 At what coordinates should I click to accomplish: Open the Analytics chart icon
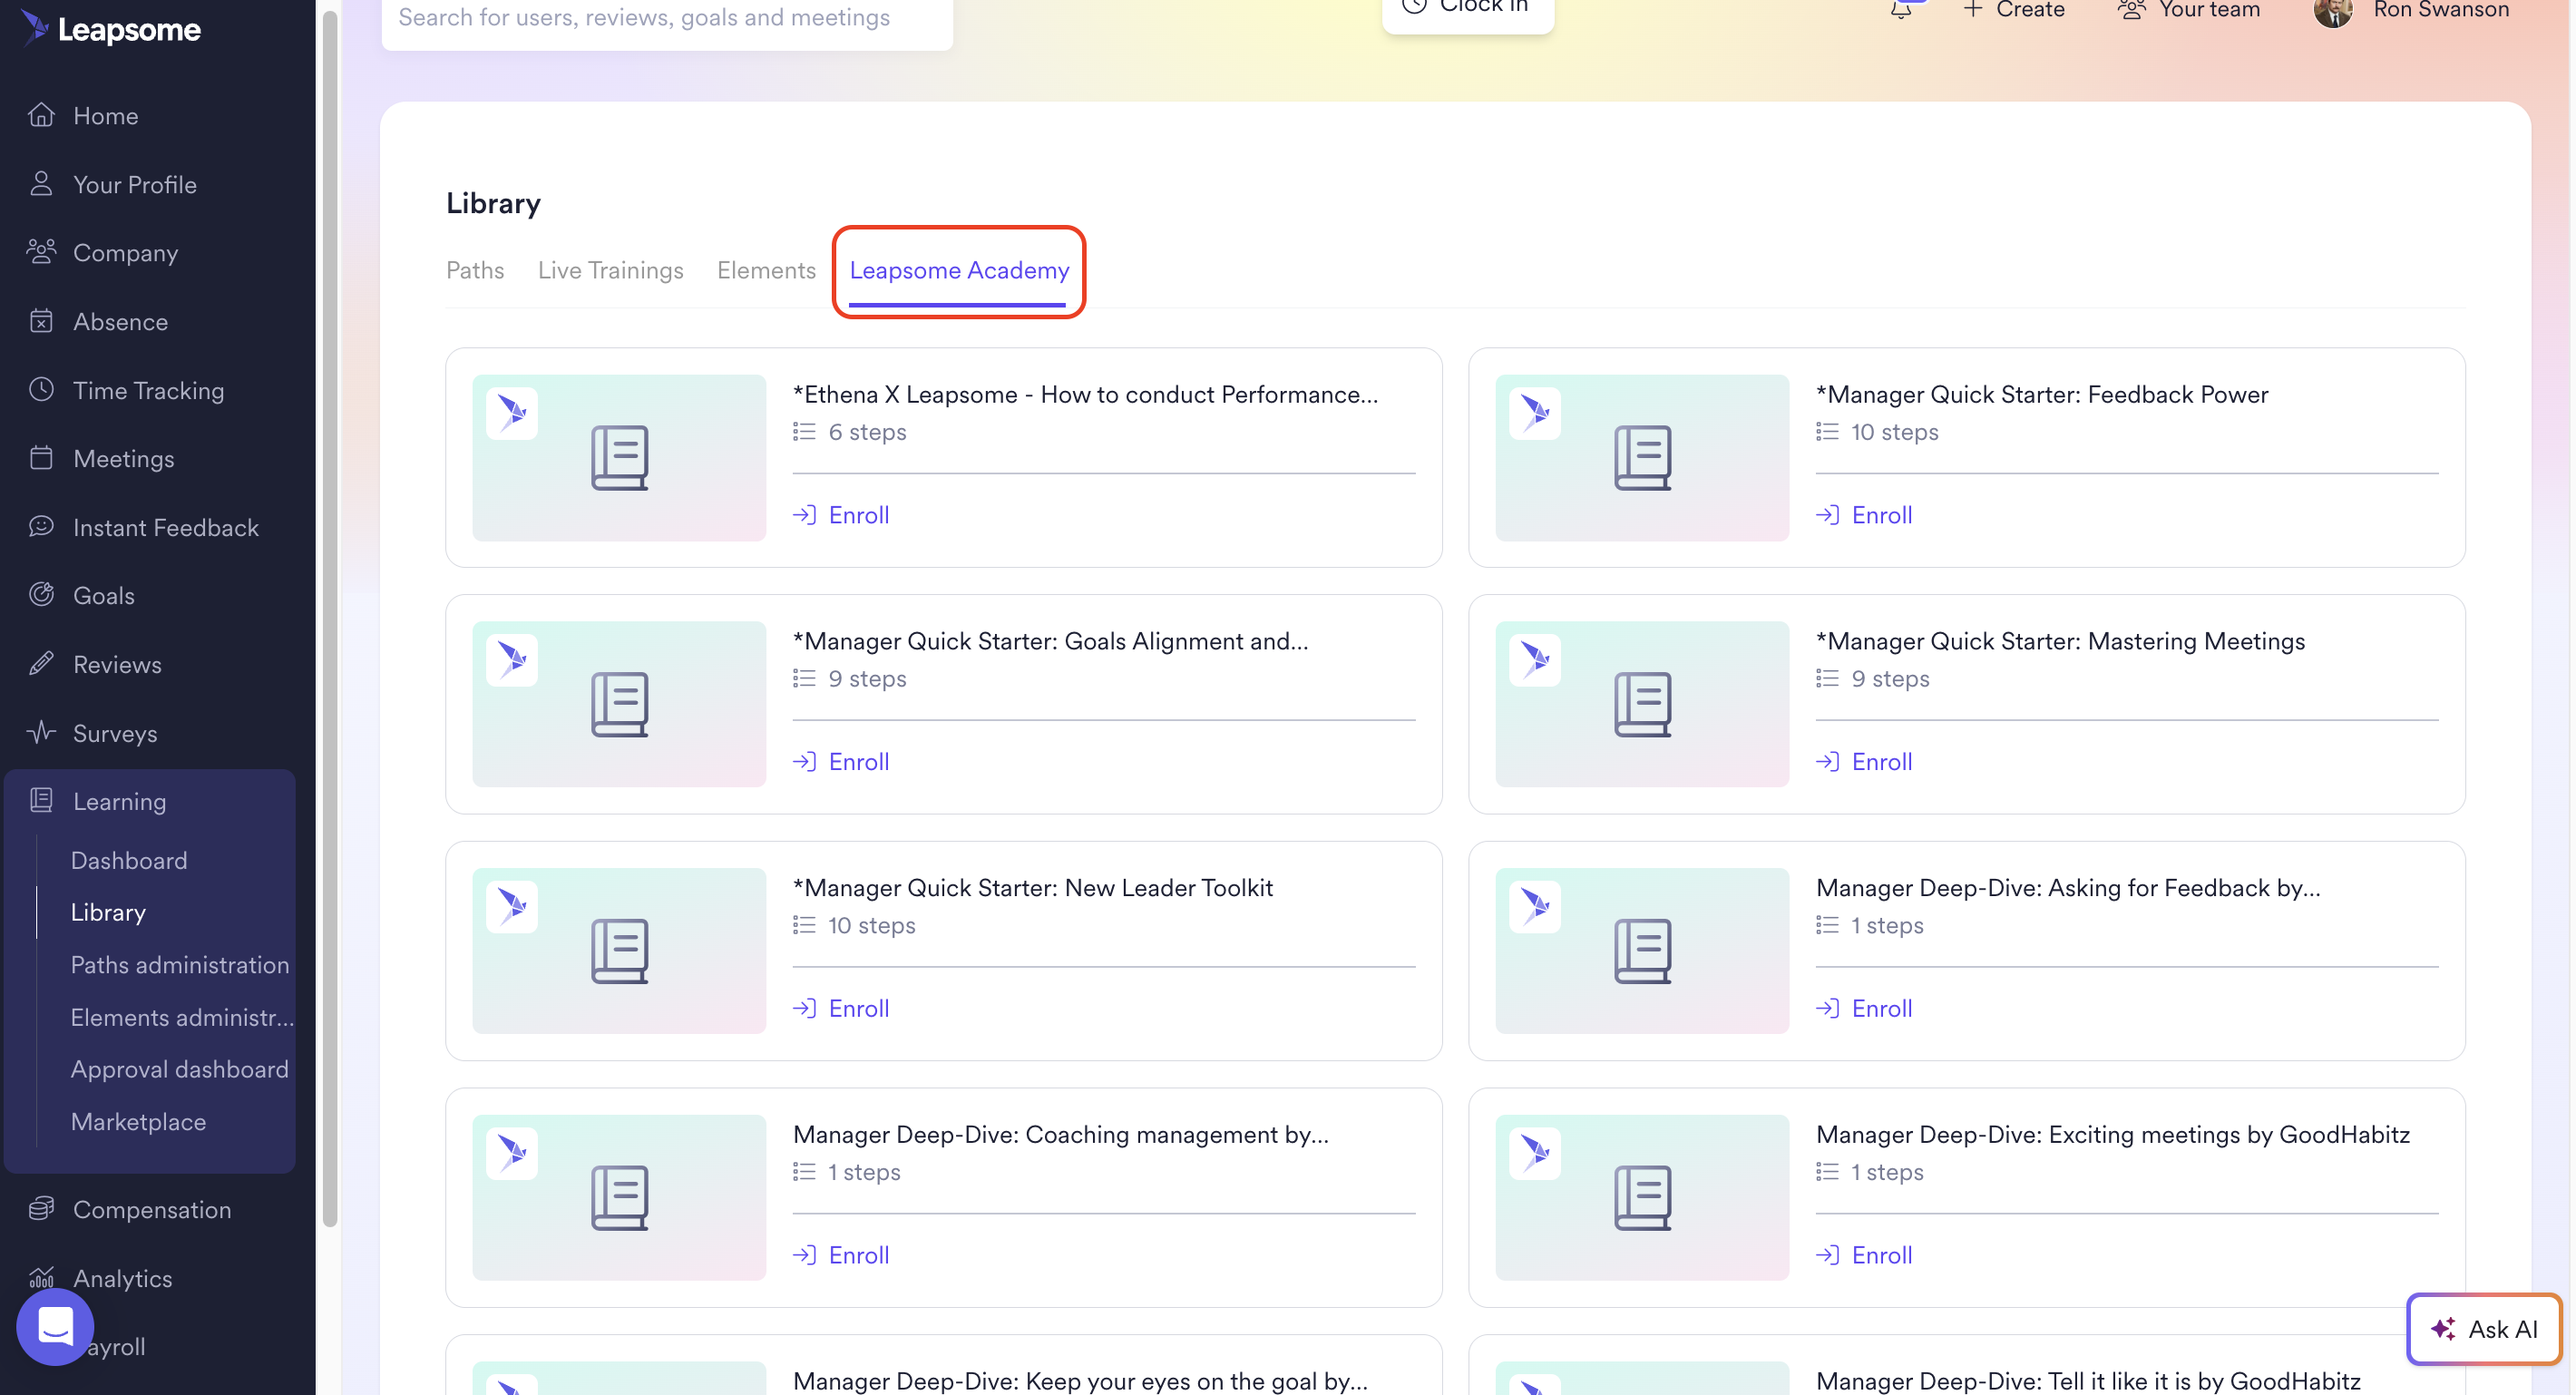point(41,1278)
